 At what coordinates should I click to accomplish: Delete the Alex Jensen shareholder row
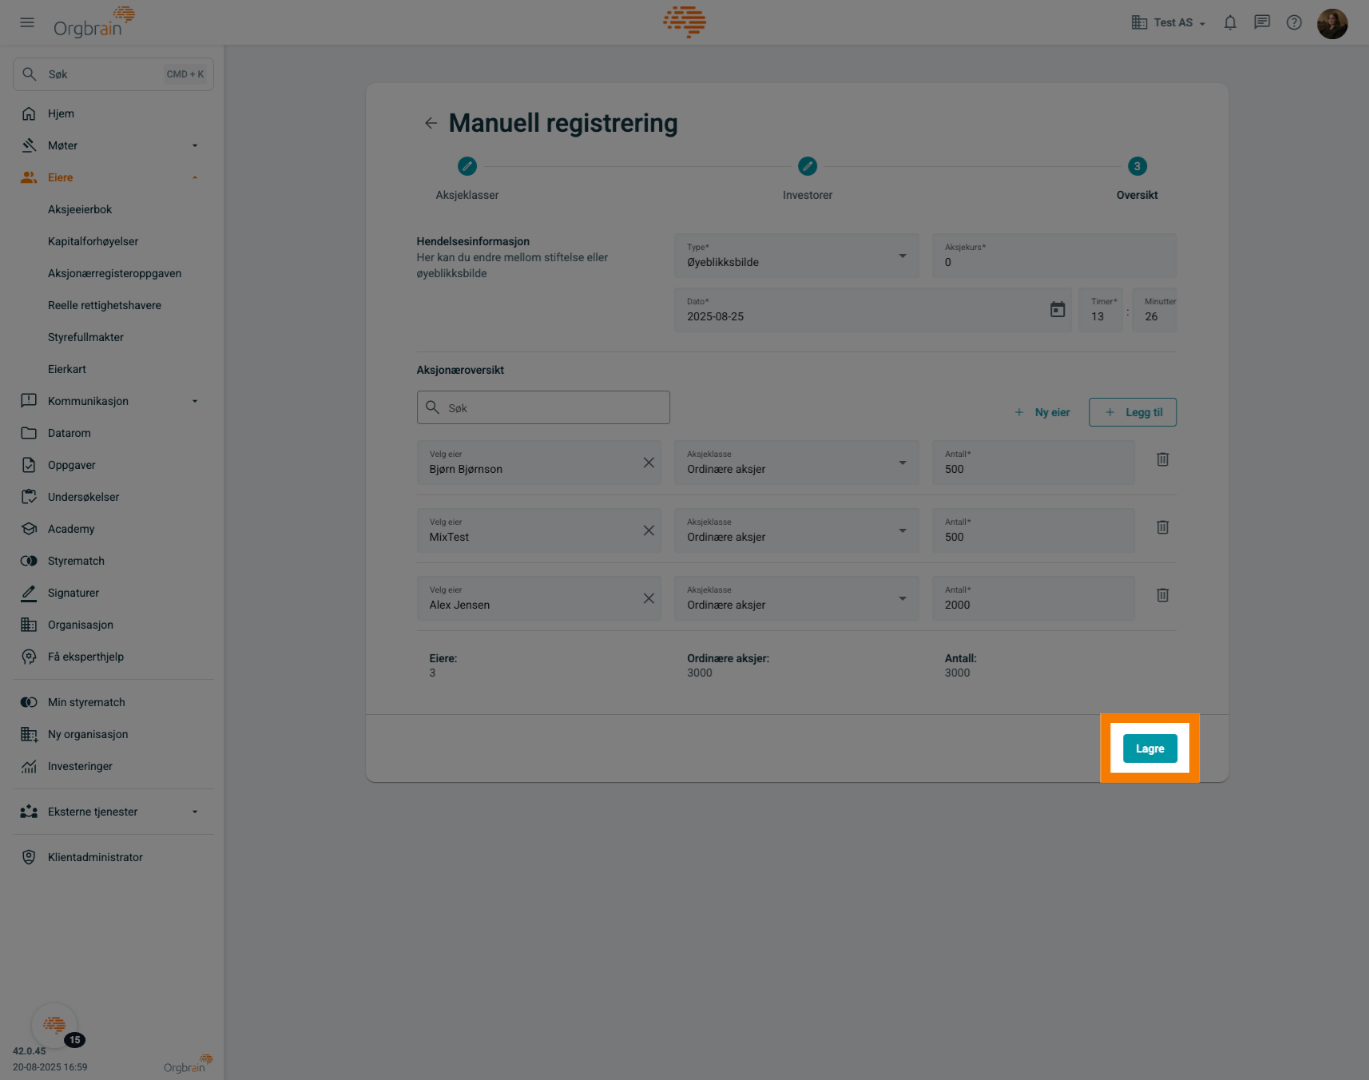(x=1163, y=596)
